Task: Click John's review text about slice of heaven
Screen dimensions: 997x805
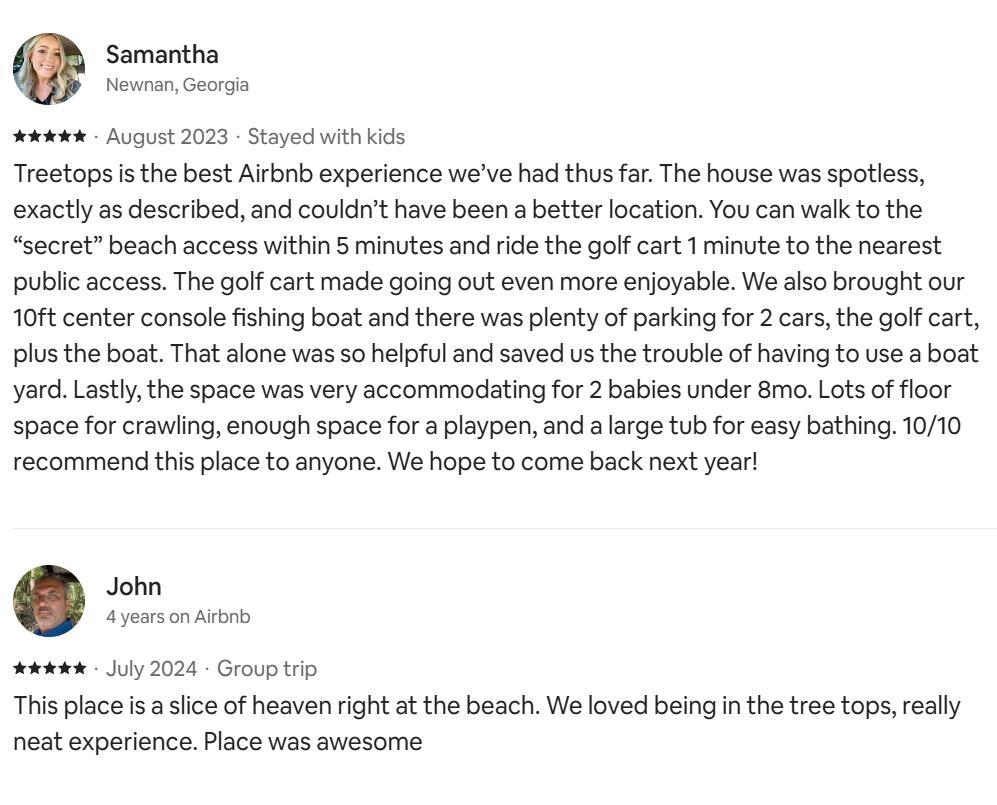Action: pyautogui.click(x=487, y=724)
